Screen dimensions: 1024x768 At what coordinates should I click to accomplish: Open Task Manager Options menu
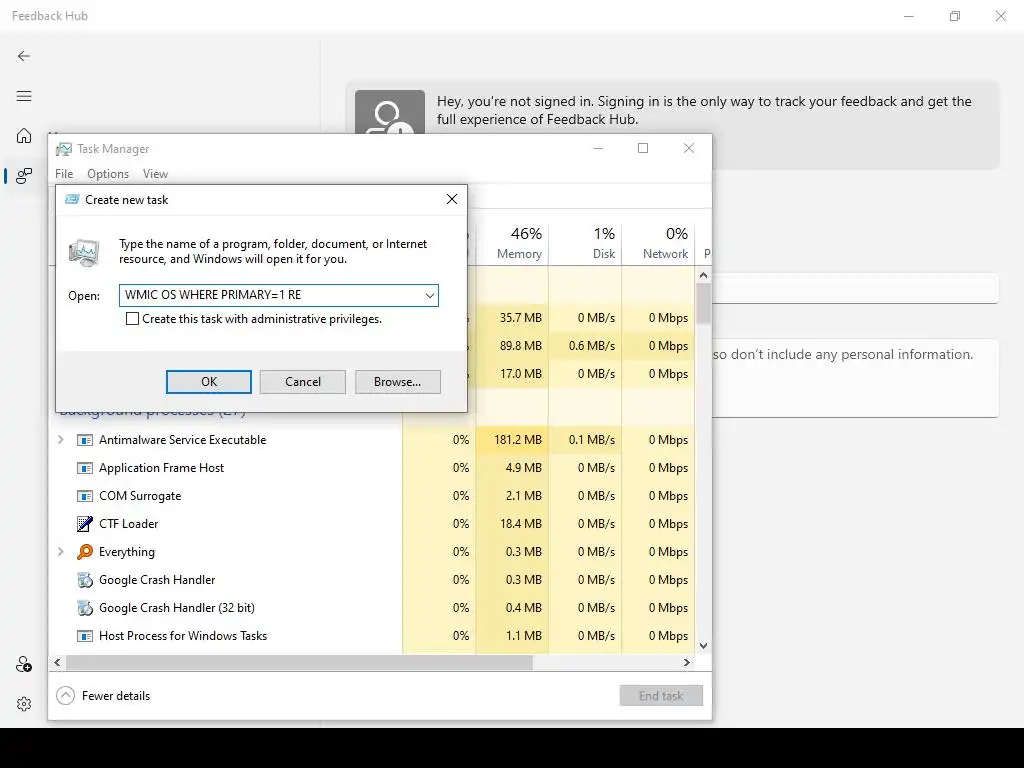coord(108,174)
